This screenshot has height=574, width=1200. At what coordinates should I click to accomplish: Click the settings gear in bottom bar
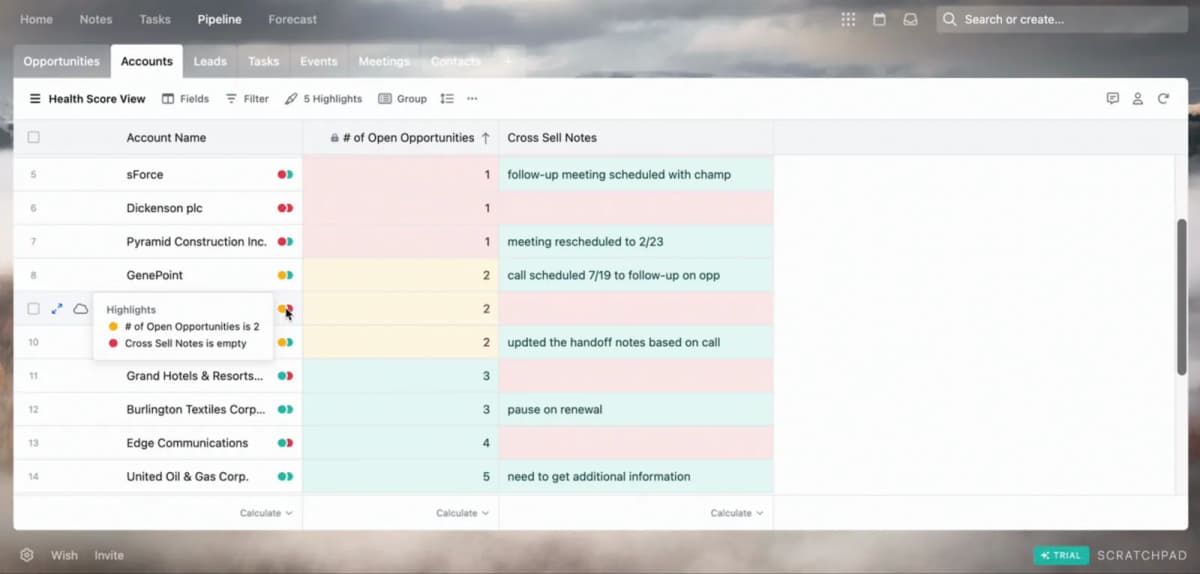coord(27,555)
